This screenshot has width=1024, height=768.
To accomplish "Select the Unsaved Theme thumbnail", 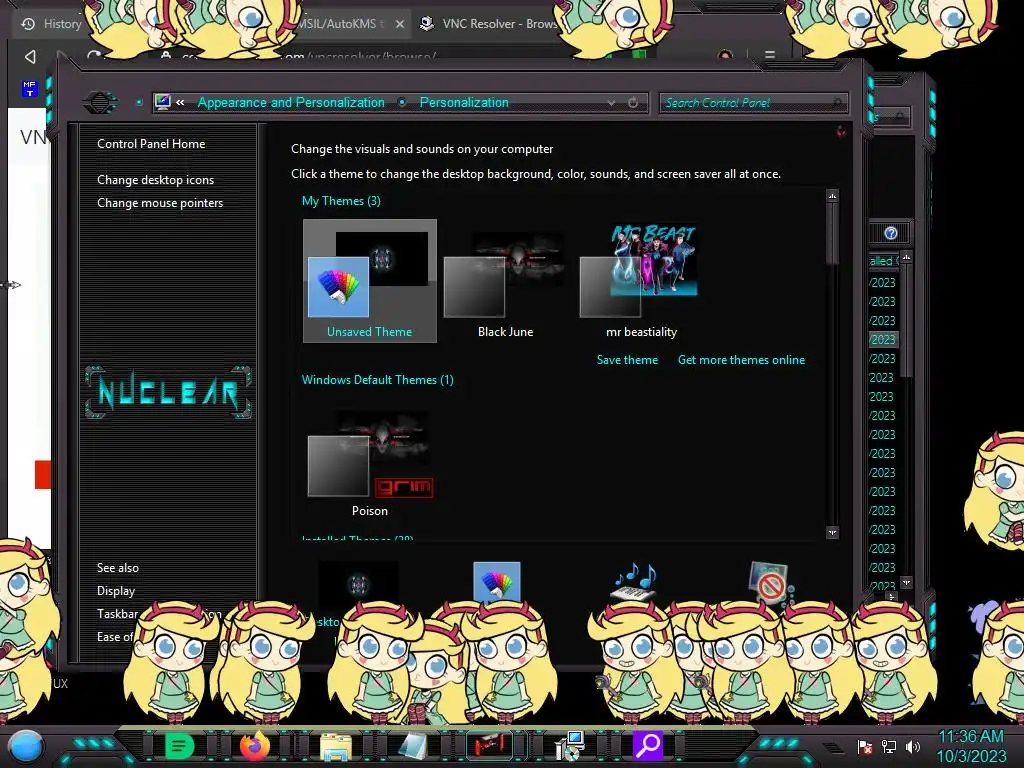I will [x=370, y=281].
